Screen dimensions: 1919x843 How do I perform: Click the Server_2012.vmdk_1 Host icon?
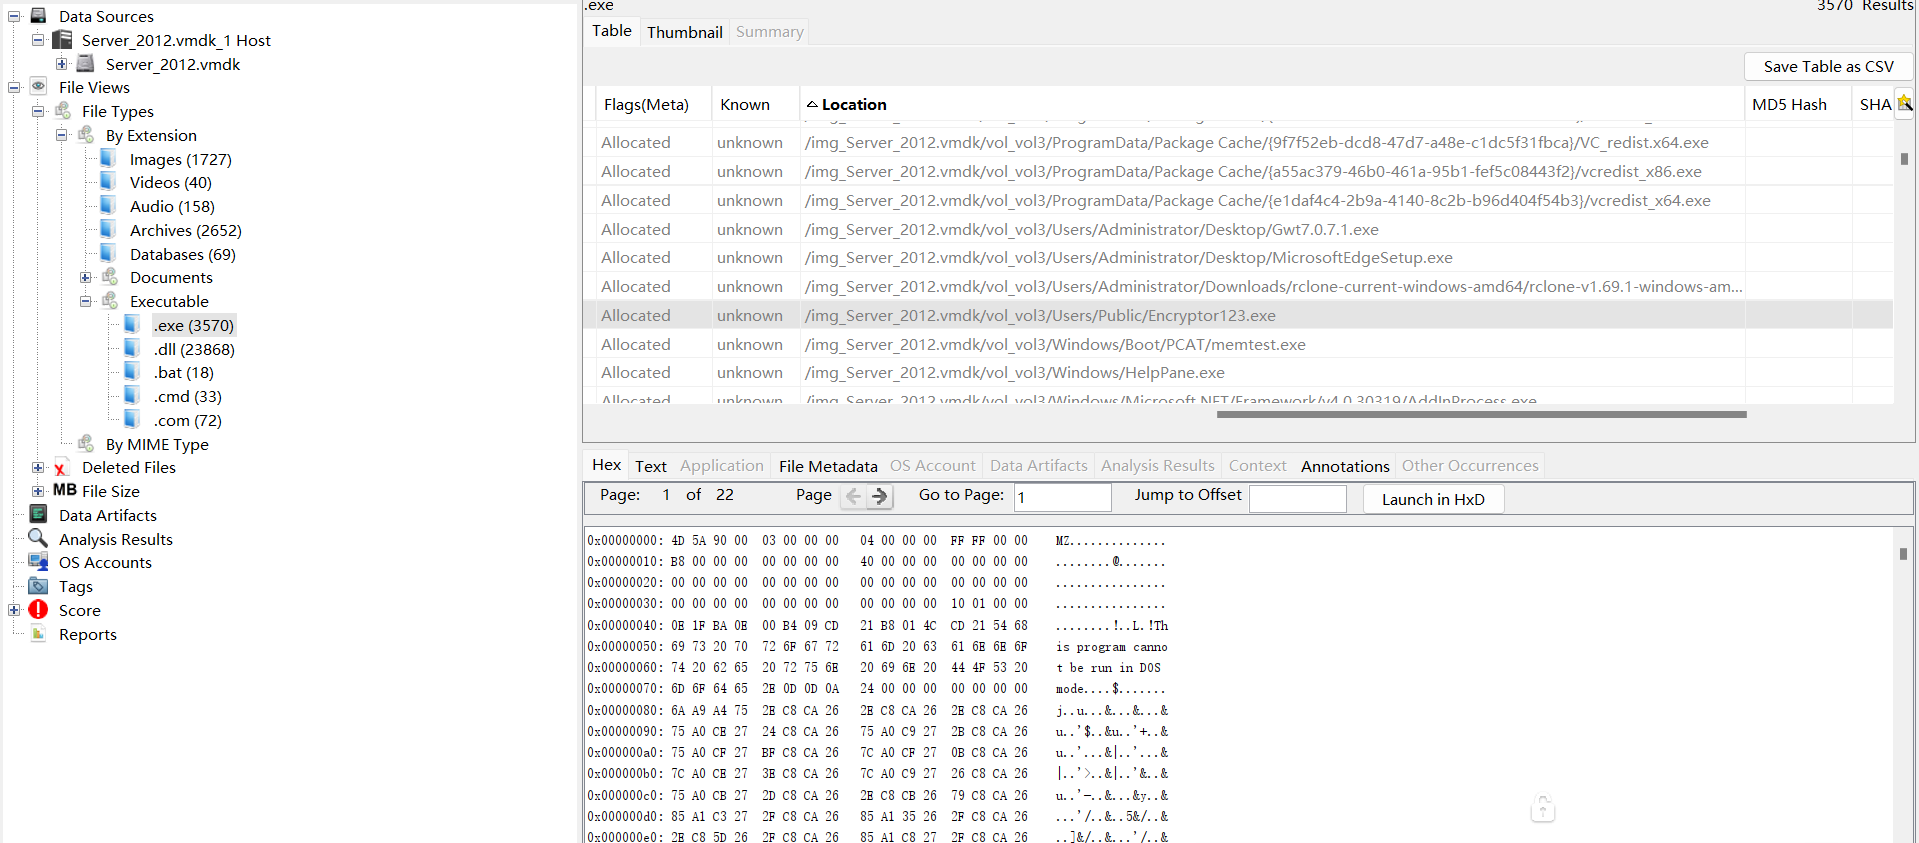(62, 40)
